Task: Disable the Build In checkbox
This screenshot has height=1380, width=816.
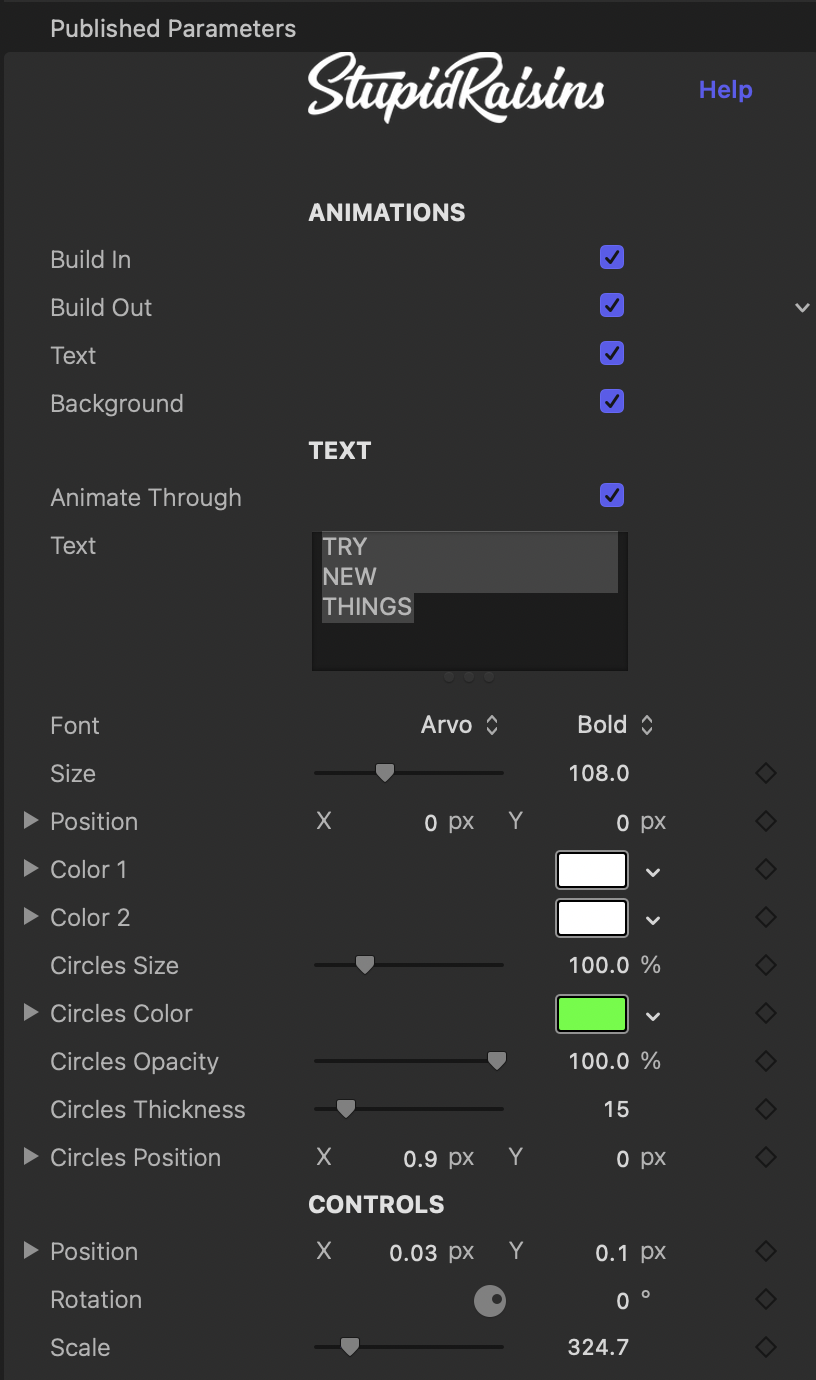Action: pos(612,258)
